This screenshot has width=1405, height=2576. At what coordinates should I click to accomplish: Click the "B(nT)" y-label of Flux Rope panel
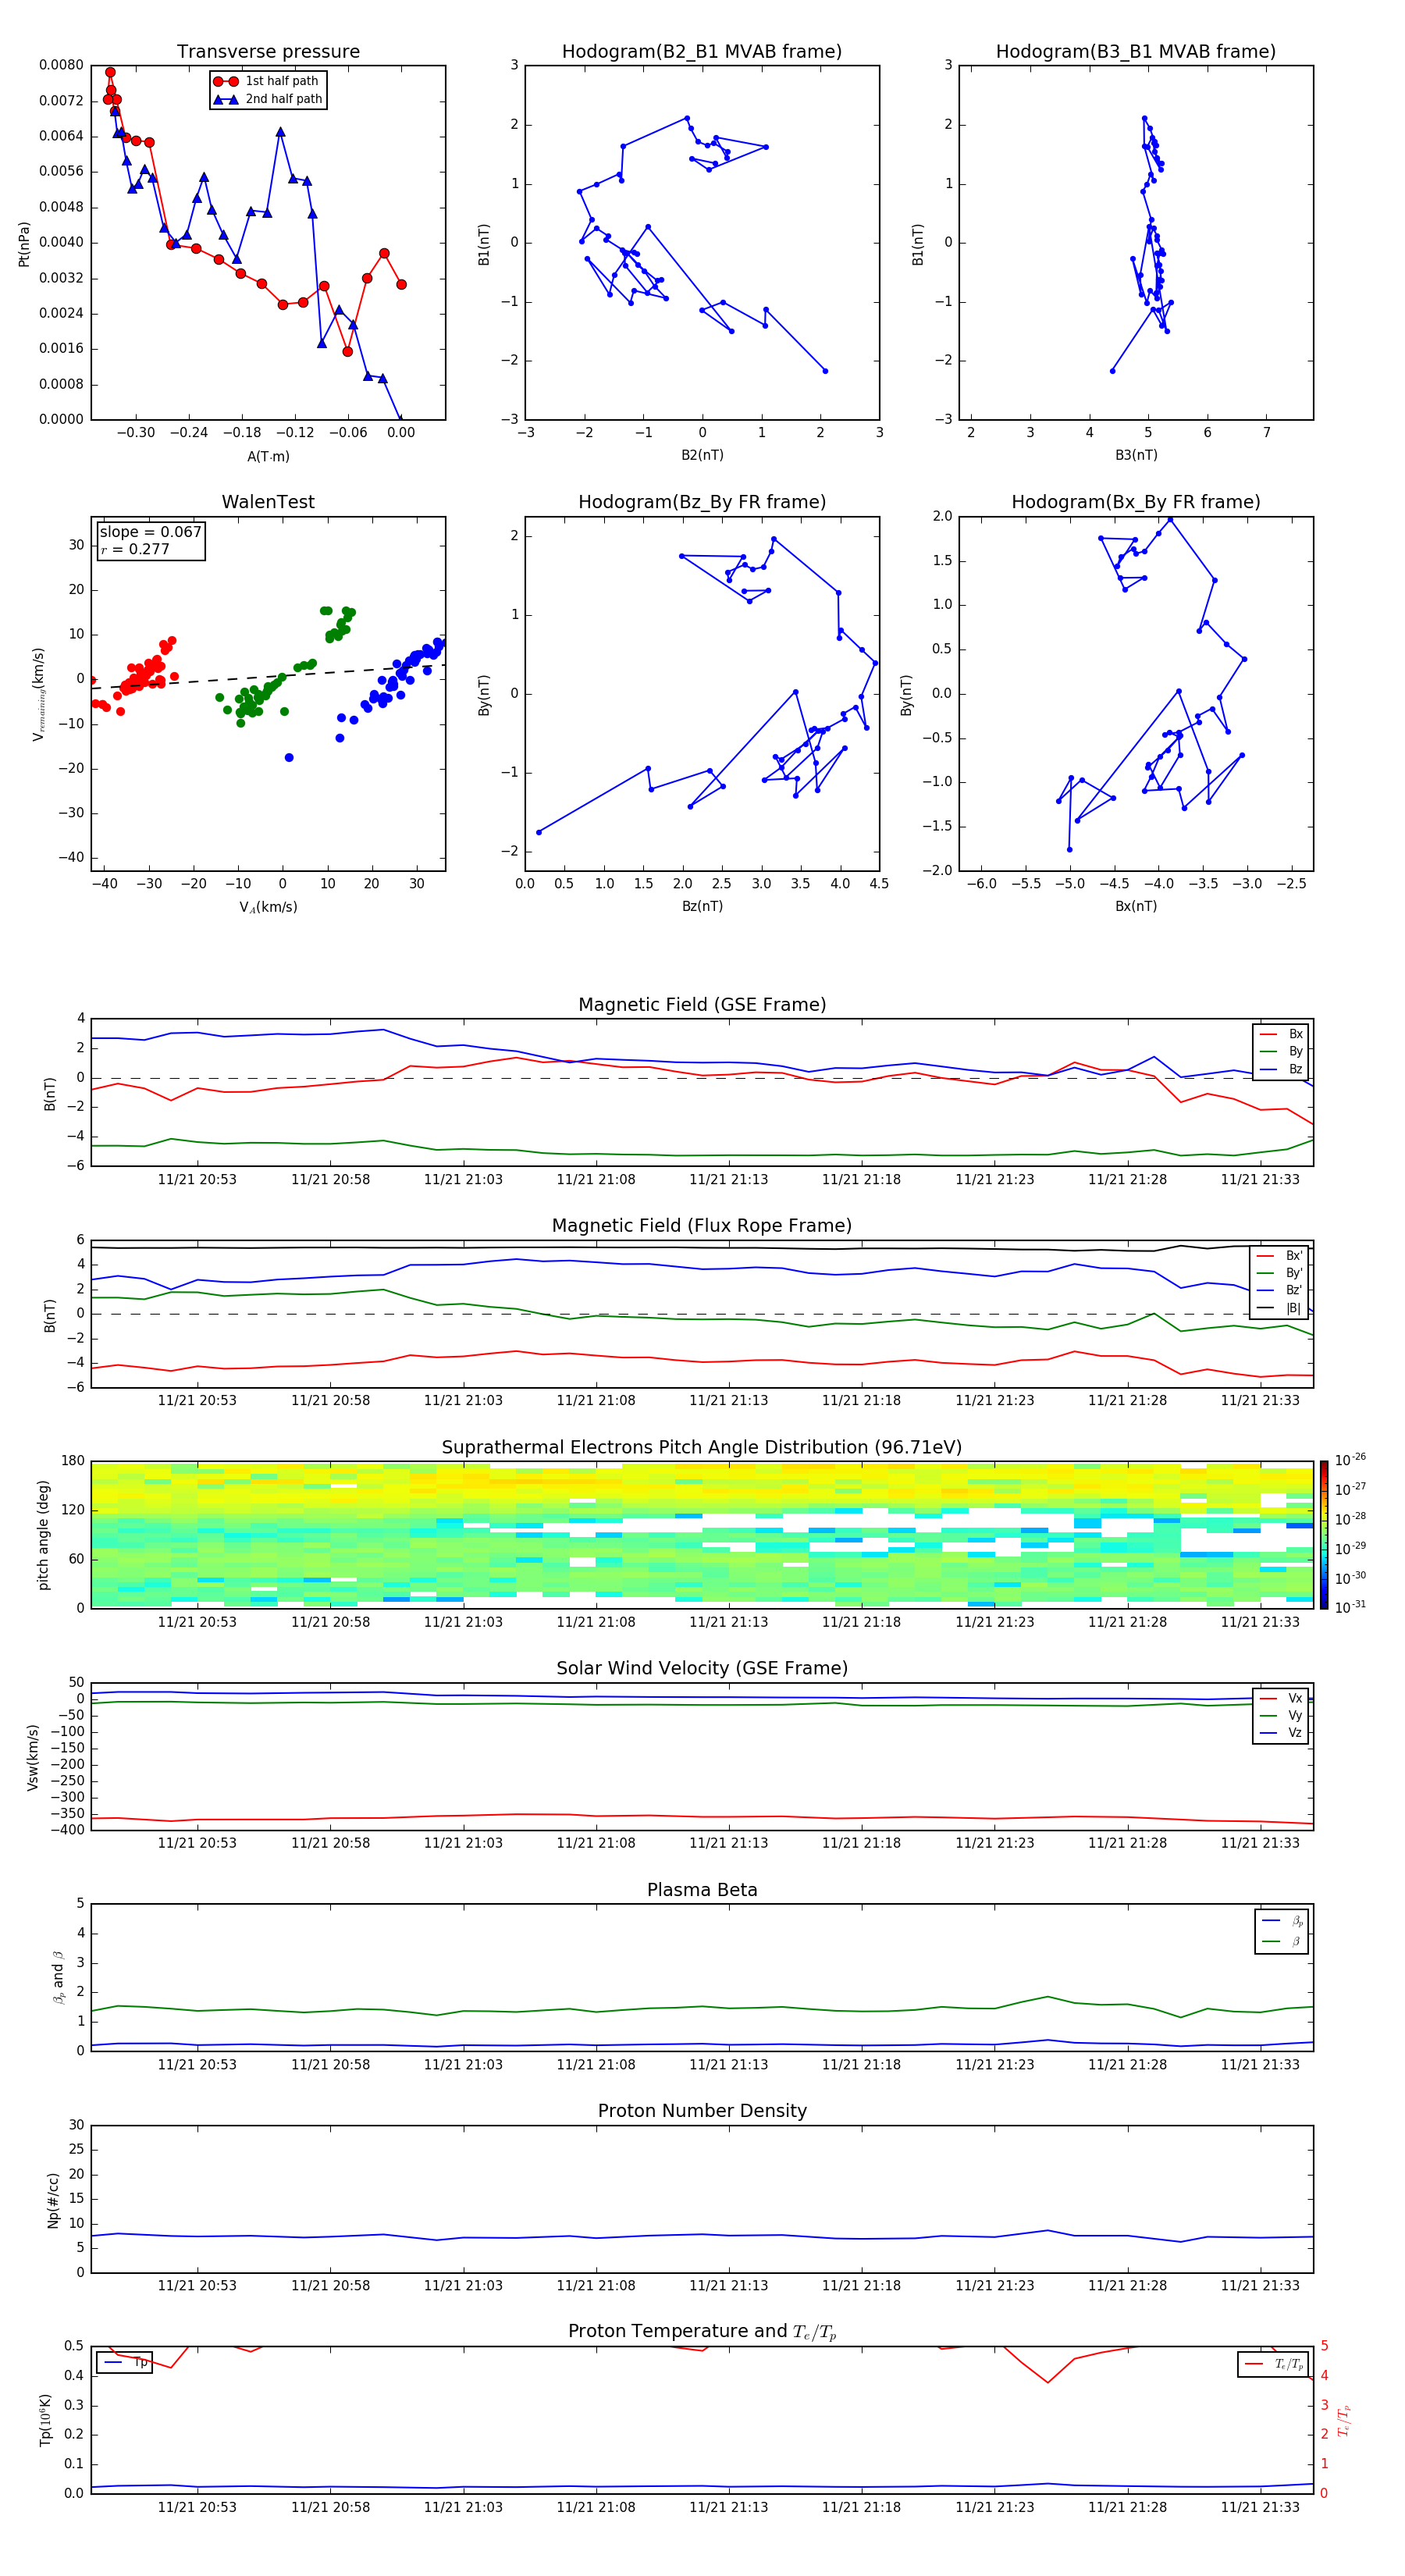pyautogui.click(x=50, y=1315)
